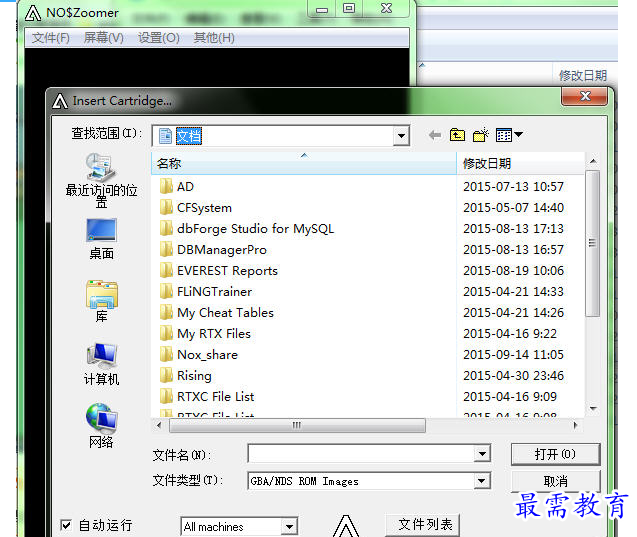Select the Nox_share folder icon
The image size is (637, 537).
[166, 355]
